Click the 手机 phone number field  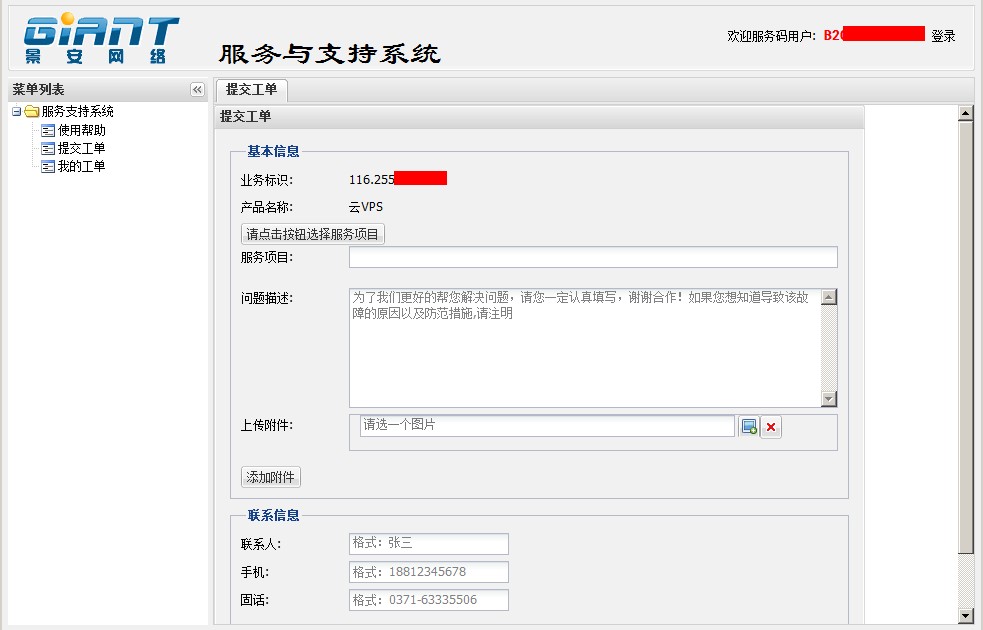click(428, 572)
